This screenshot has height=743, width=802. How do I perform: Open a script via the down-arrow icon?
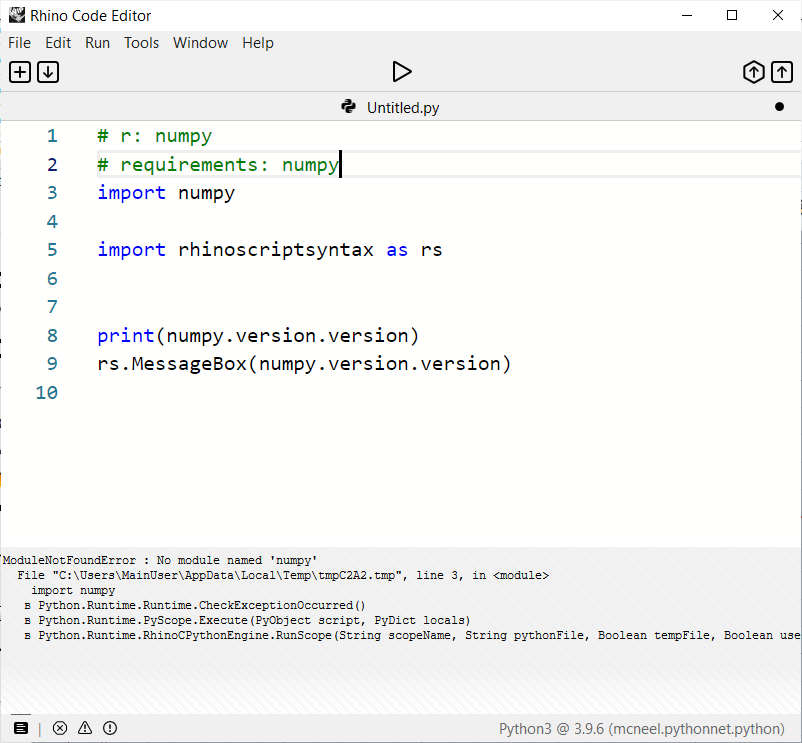[x=47, y=71]
